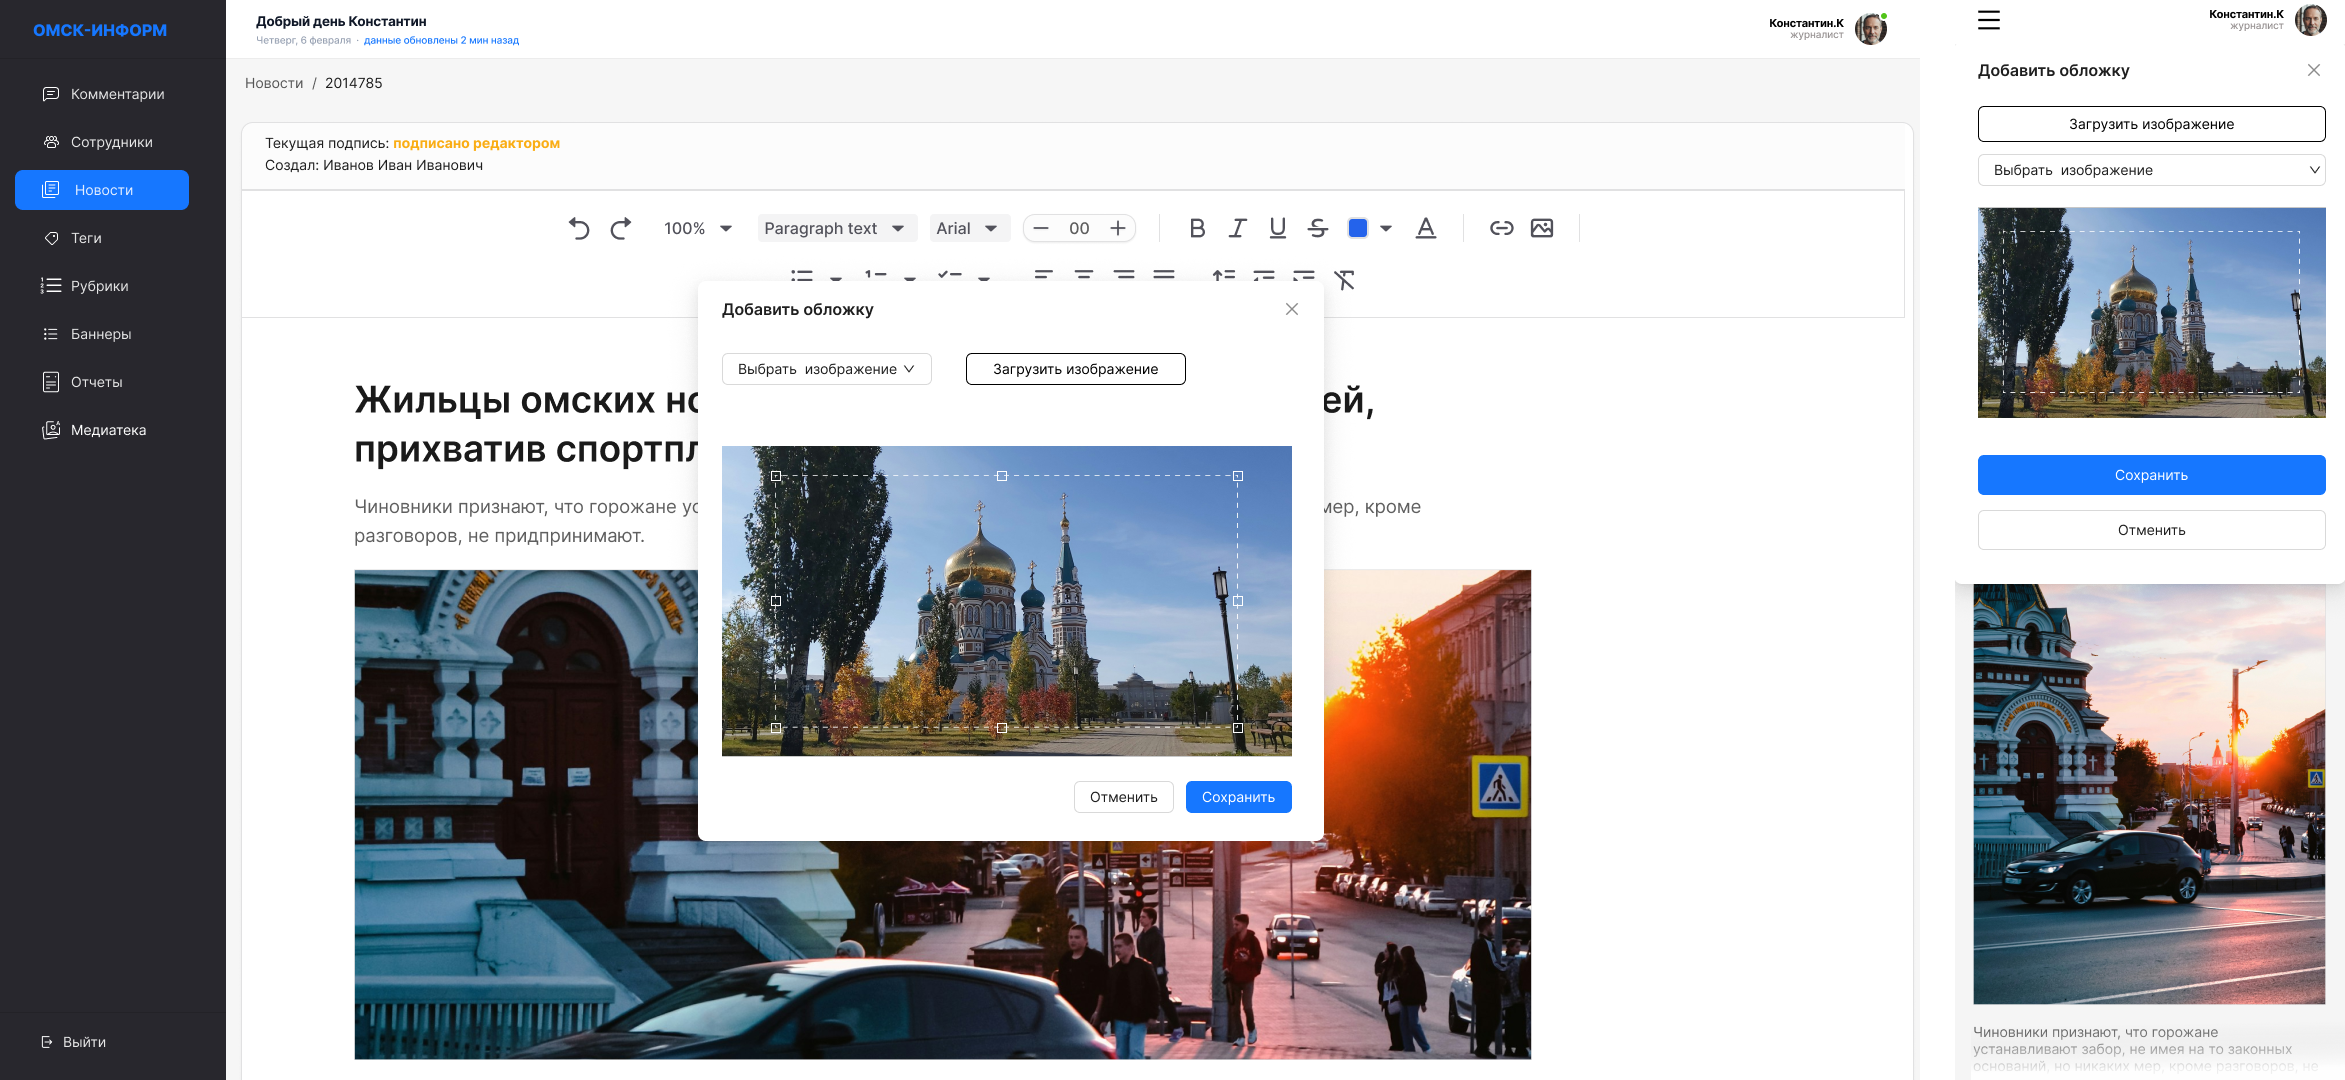Viewport: 2345px width, 1080px height.
Task: Insert a hyperlink using the link icon
Action: tap(1502, 228)
